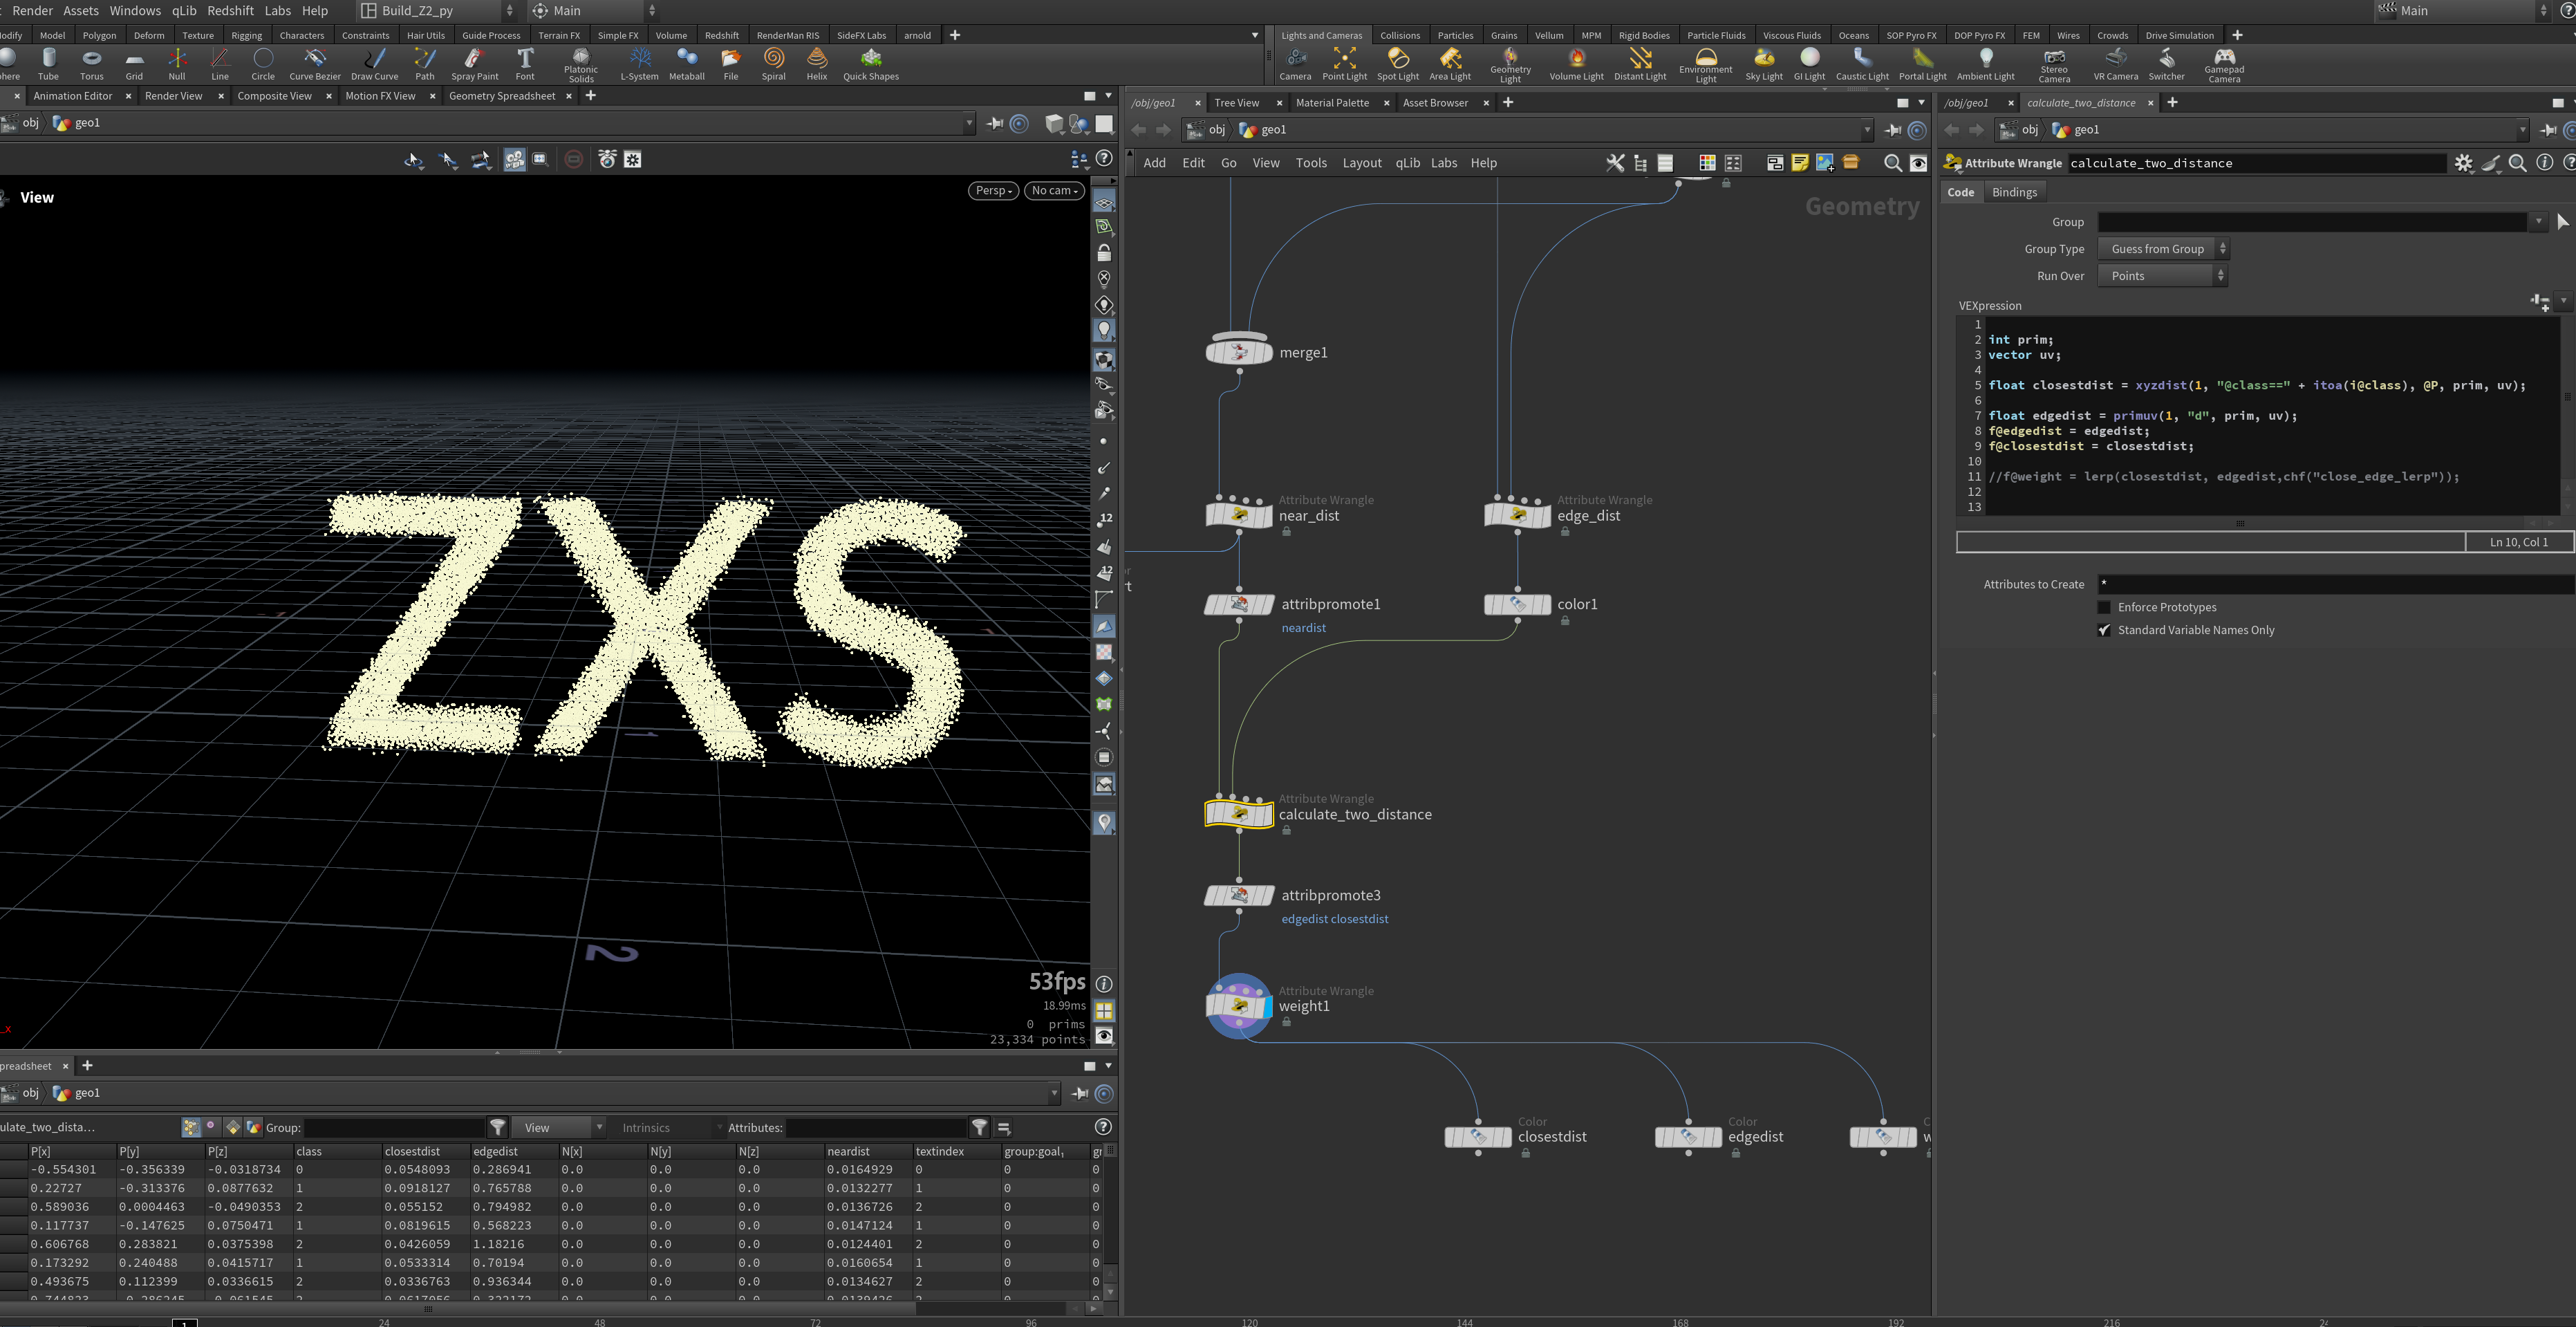Enable the Enforce Prototypes checkbox
2576x1327 pixels.
[2104, 607]
